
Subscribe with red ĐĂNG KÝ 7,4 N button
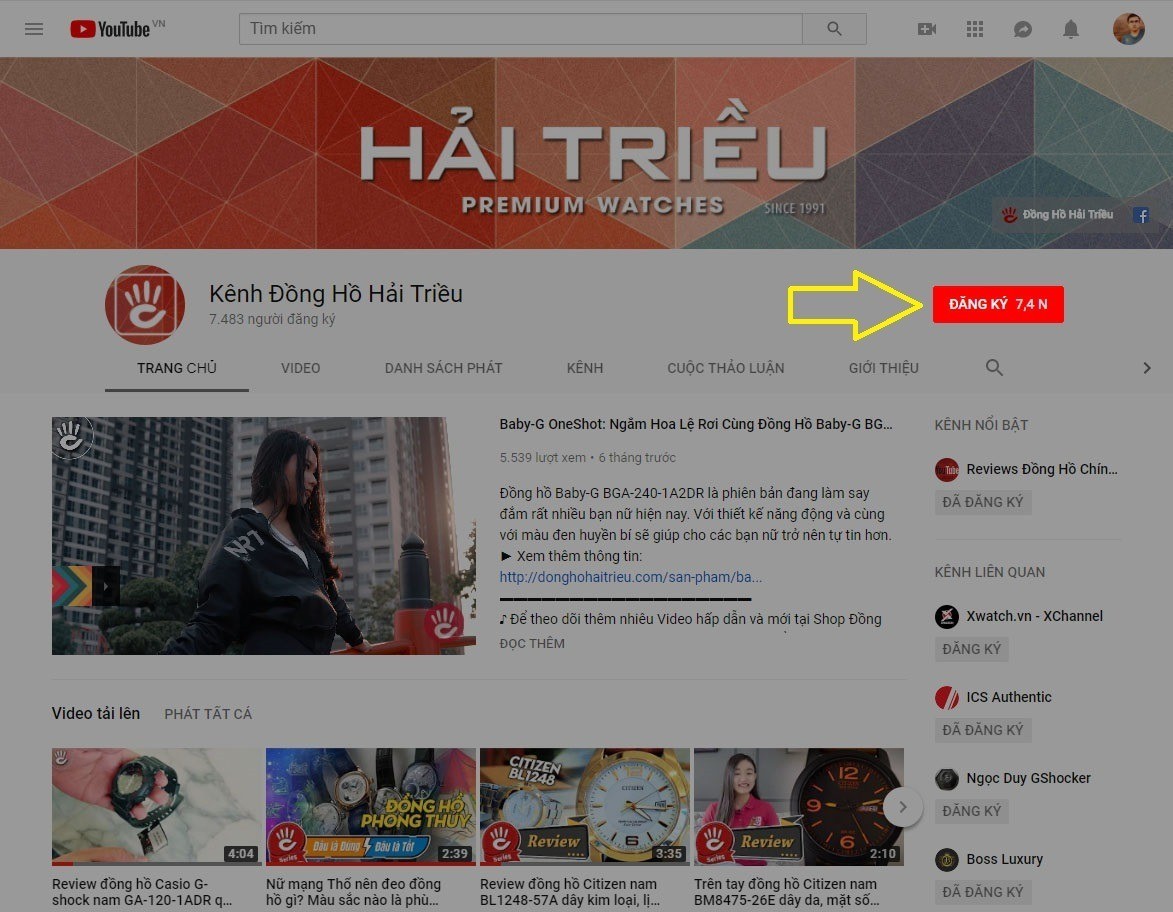pos(998,304)
